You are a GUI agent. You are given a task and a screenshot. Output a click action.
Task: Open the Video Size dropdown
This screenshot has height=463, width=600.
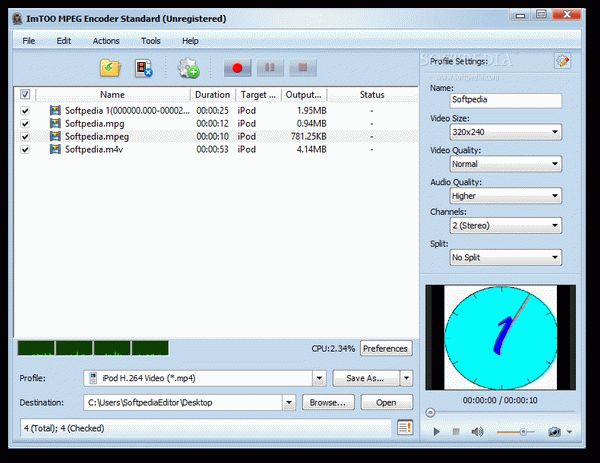coord(505,132)
